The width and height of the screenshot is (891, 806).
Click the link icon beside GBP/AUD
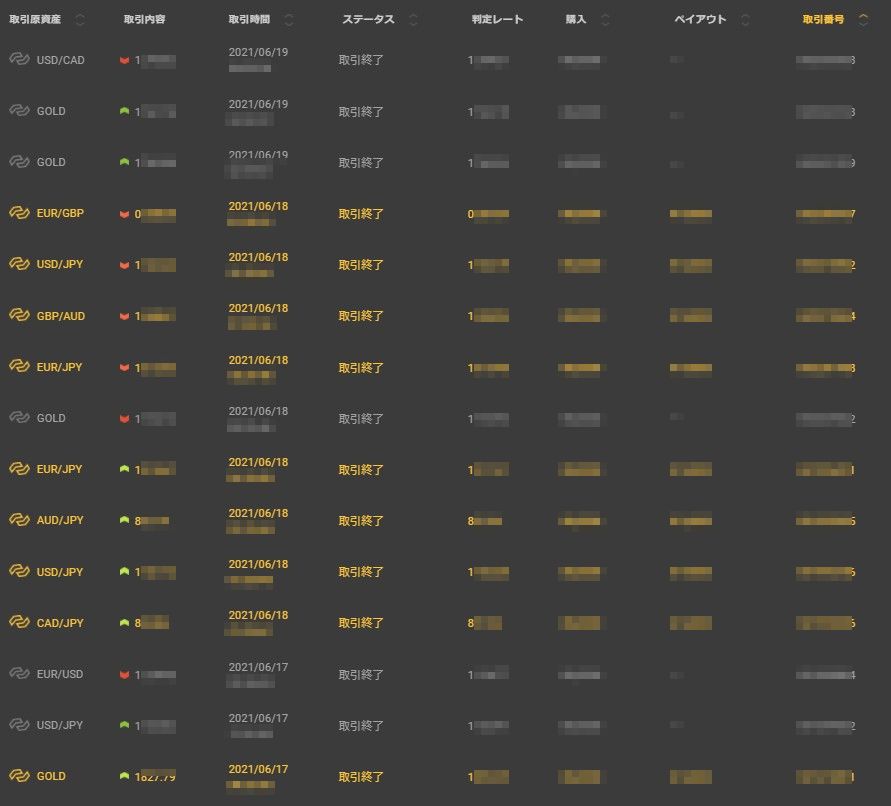[19, 316]
